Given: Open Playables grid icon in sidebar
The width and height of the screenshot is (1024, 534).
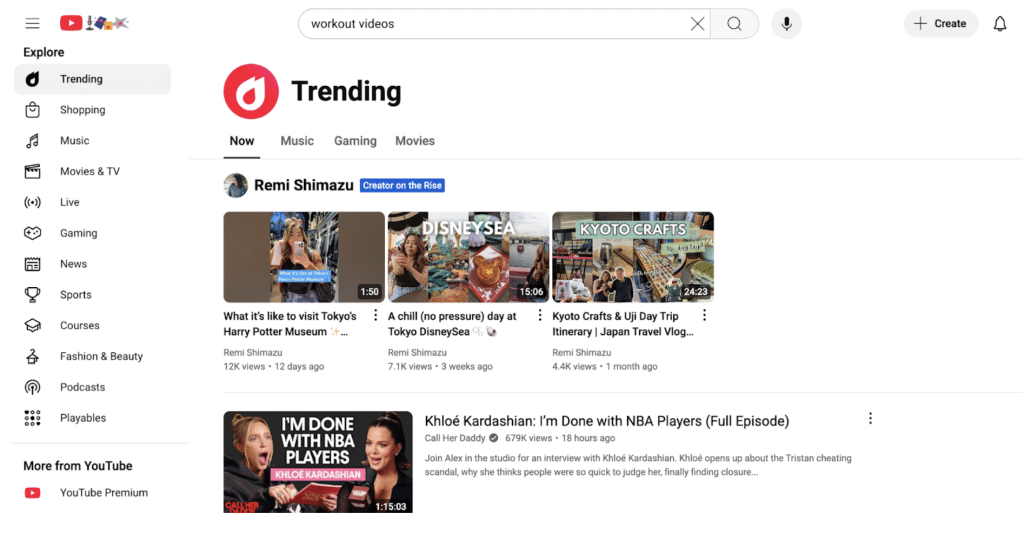Looking at the screenshot, I should pos(32,418).
